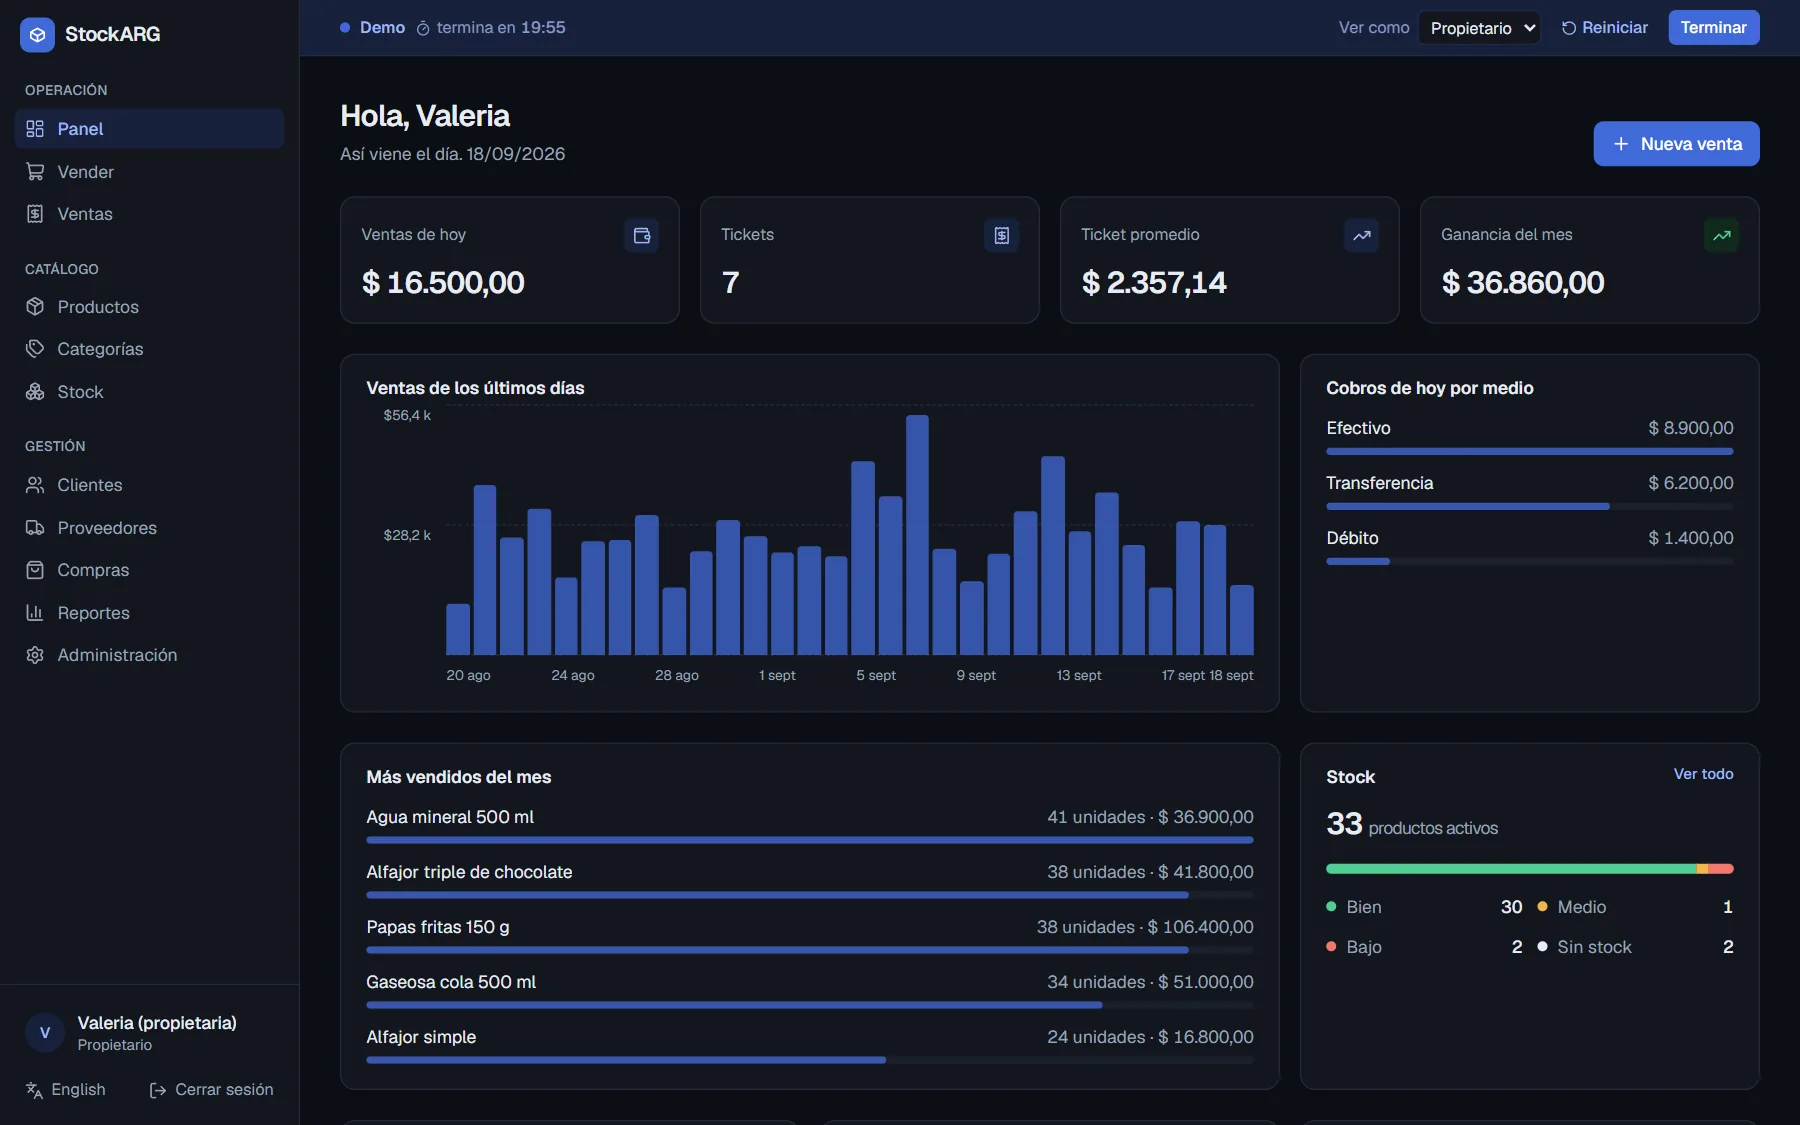Click the StockARG logo icon
This screenshot has width=1800, height=1125.
click(37, 34)
